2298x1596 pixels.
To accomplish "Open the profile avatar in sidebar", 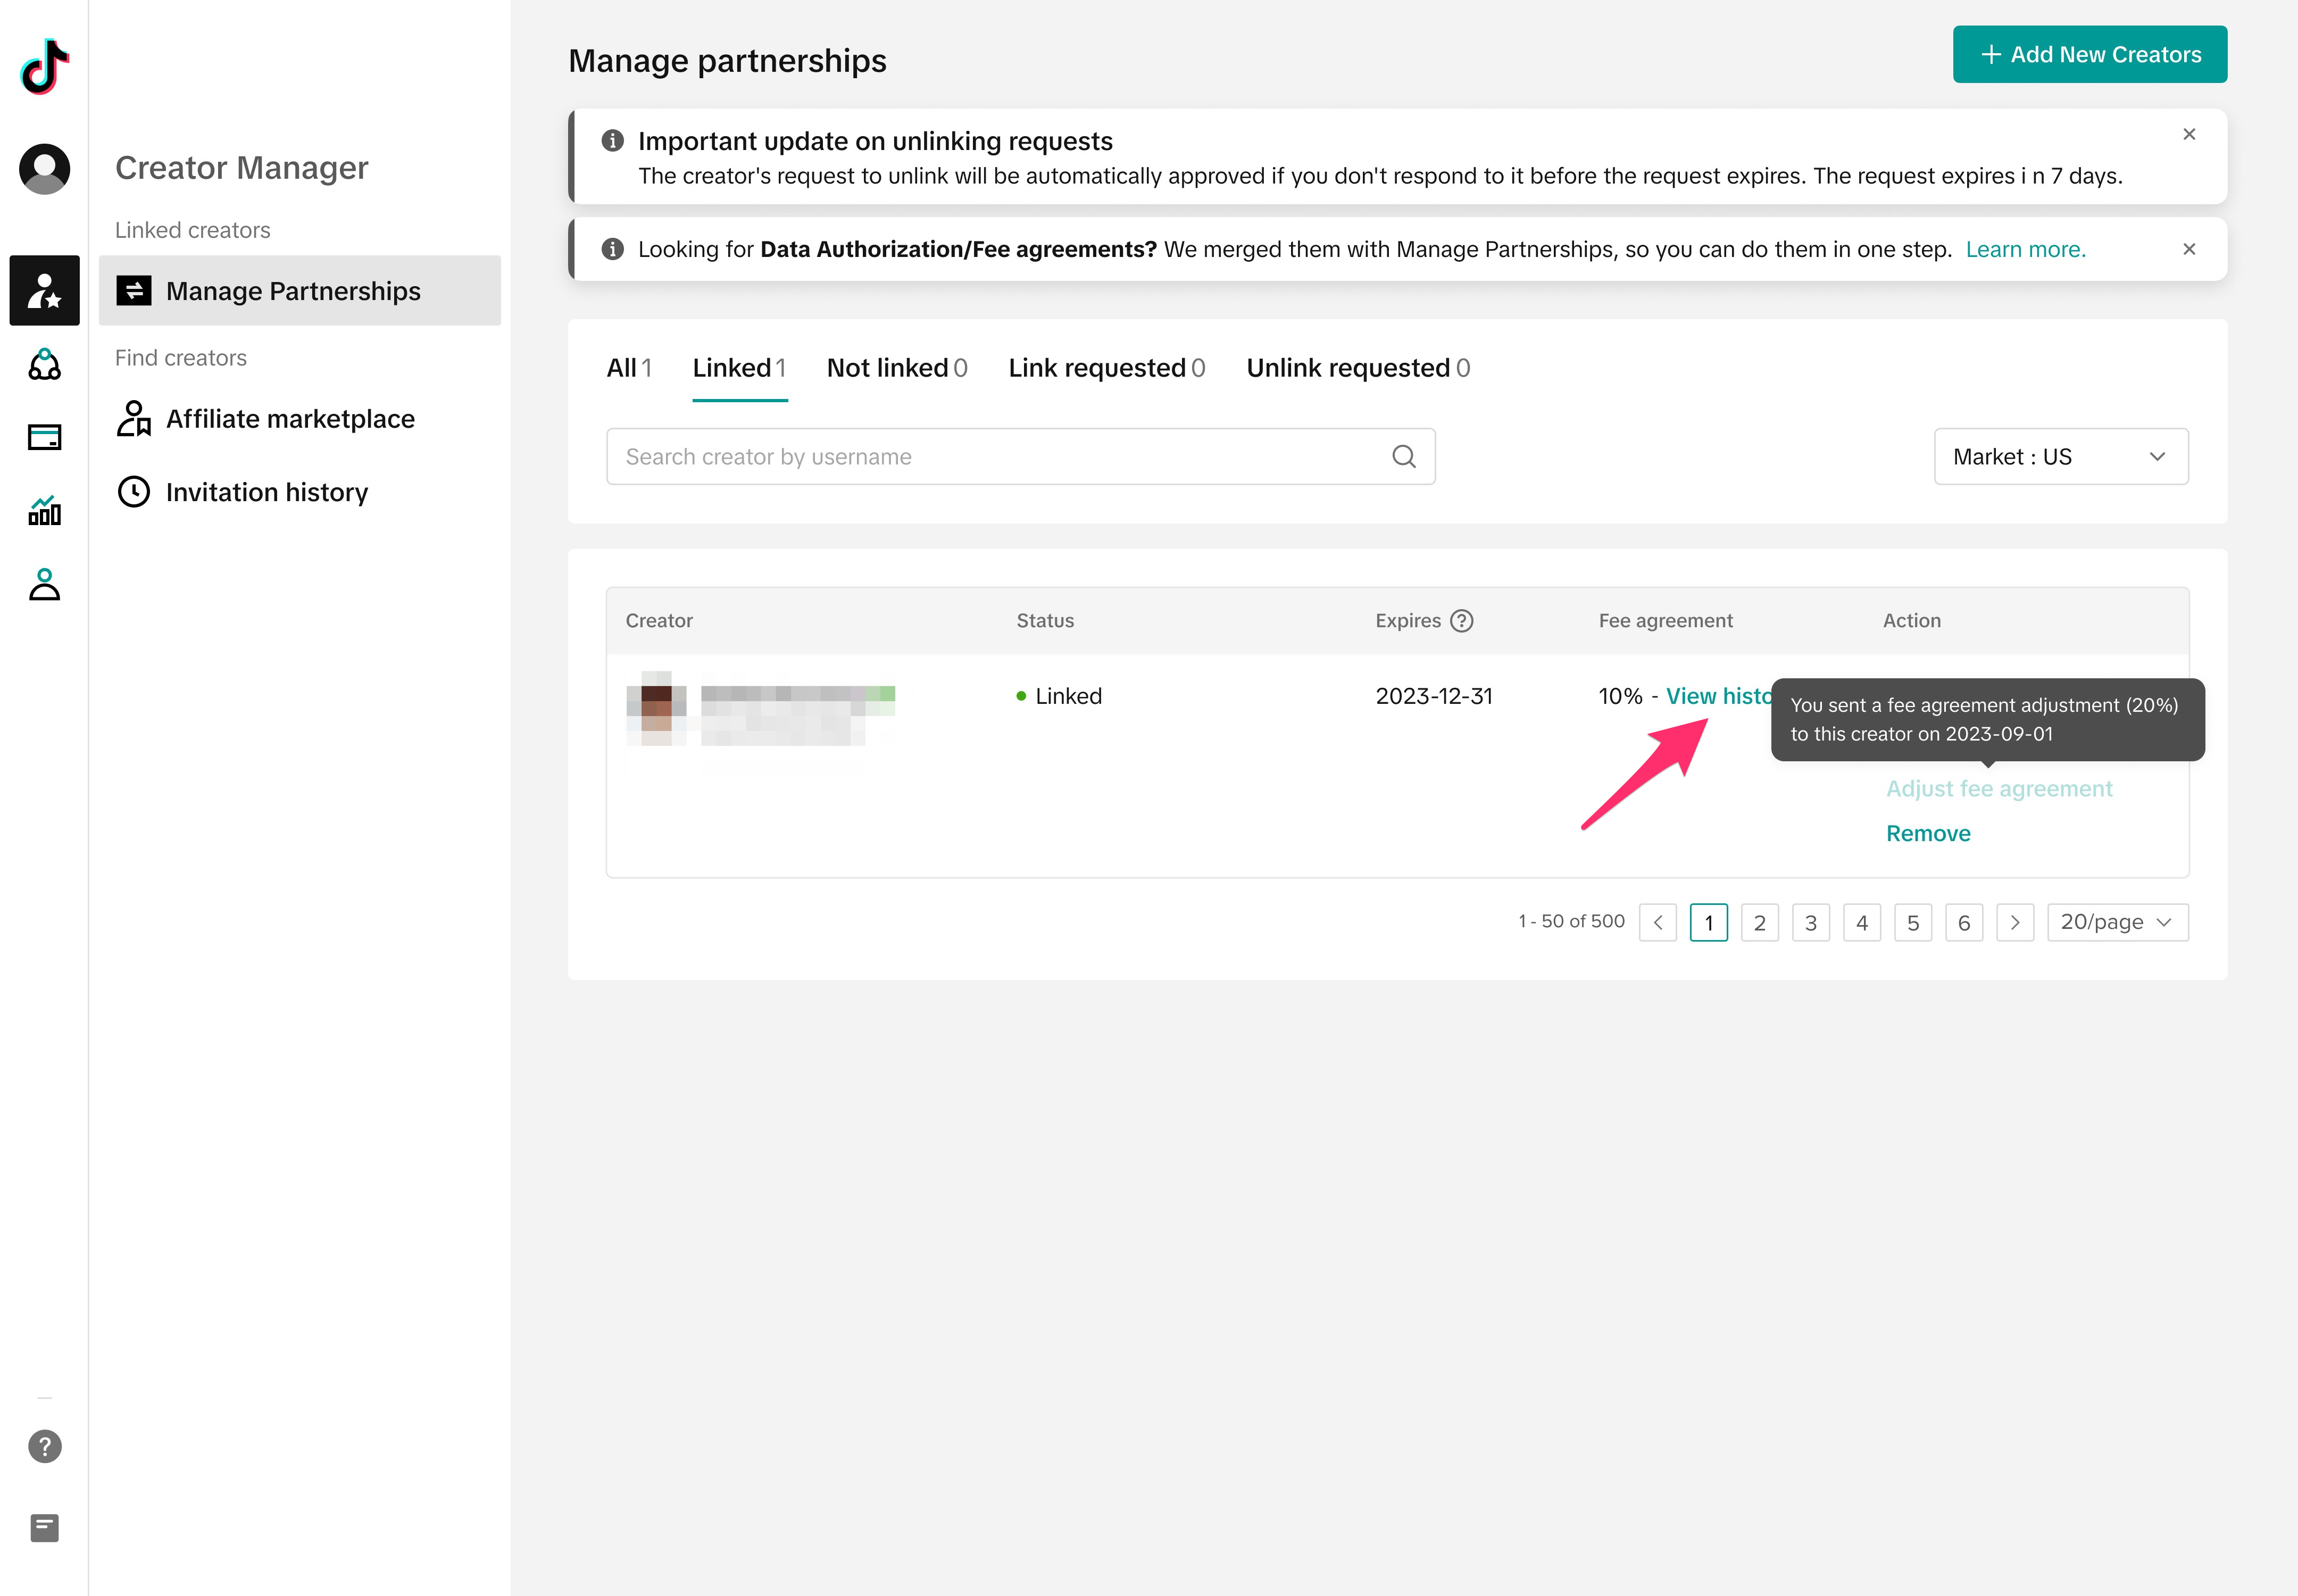I will (44, 168).
